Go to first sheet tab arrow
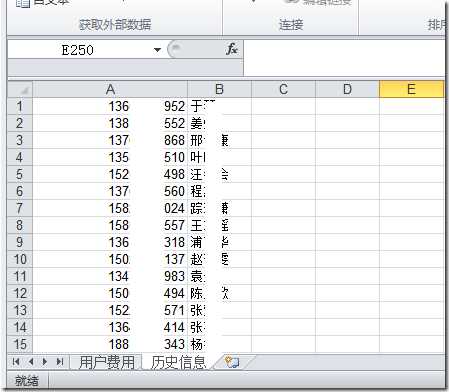Screen dimensions: 449x392 (x=16, y=362)
